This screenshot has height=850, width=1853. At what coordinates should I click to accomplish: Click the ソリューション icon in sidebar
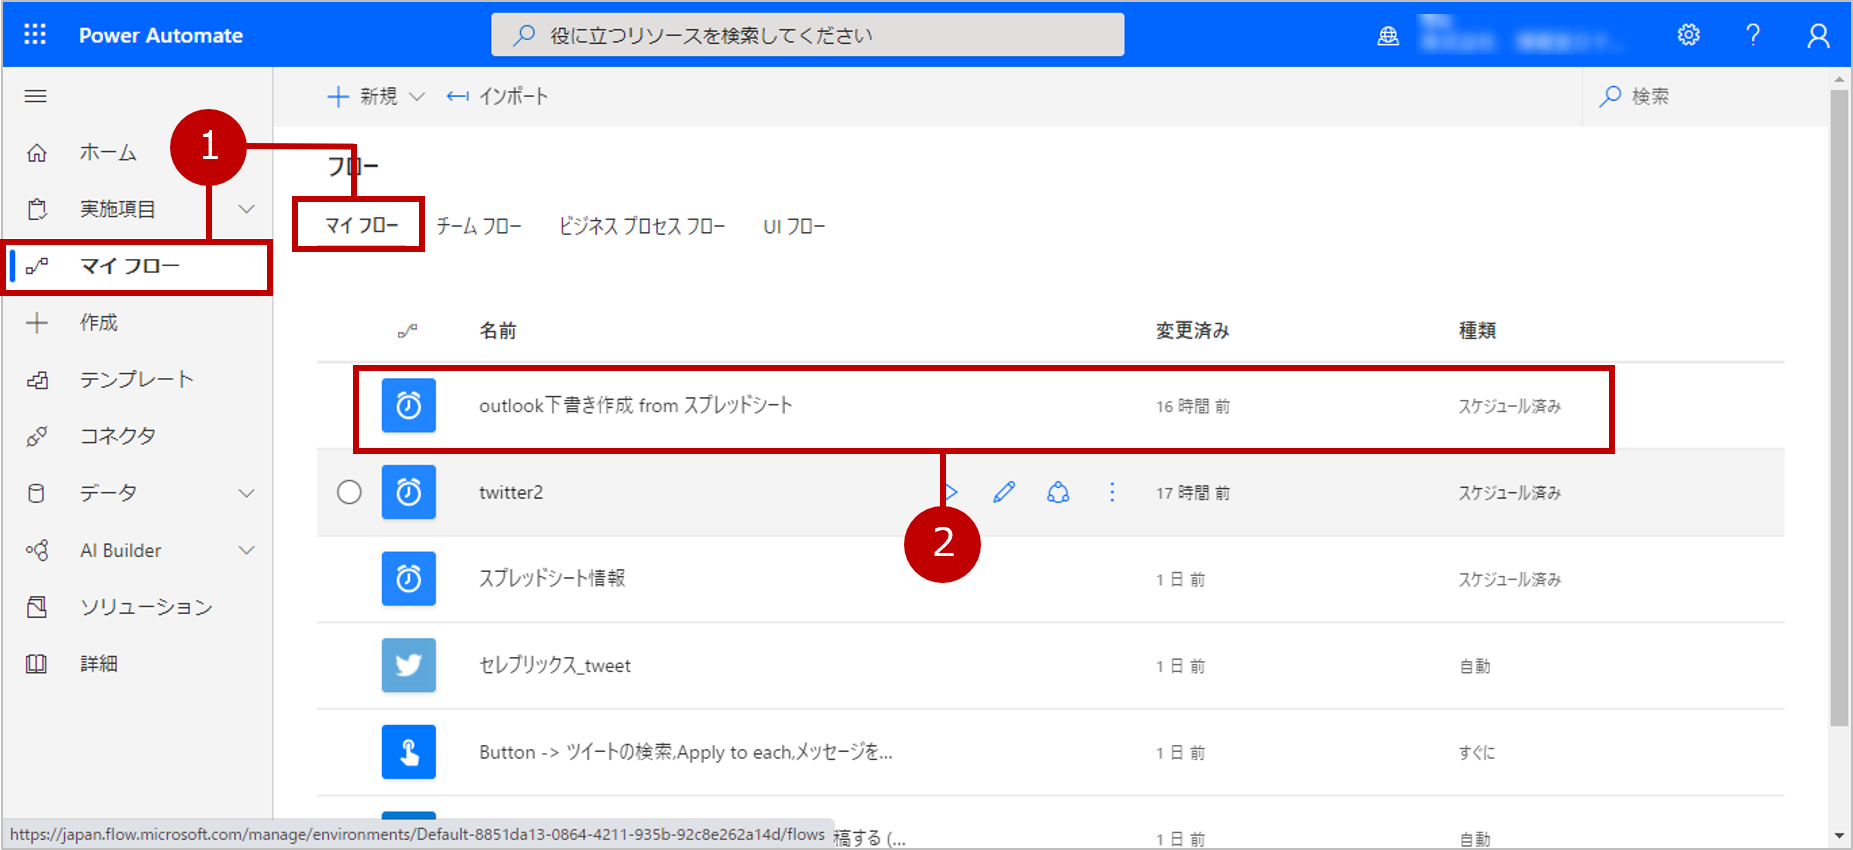tap(37, 607)
